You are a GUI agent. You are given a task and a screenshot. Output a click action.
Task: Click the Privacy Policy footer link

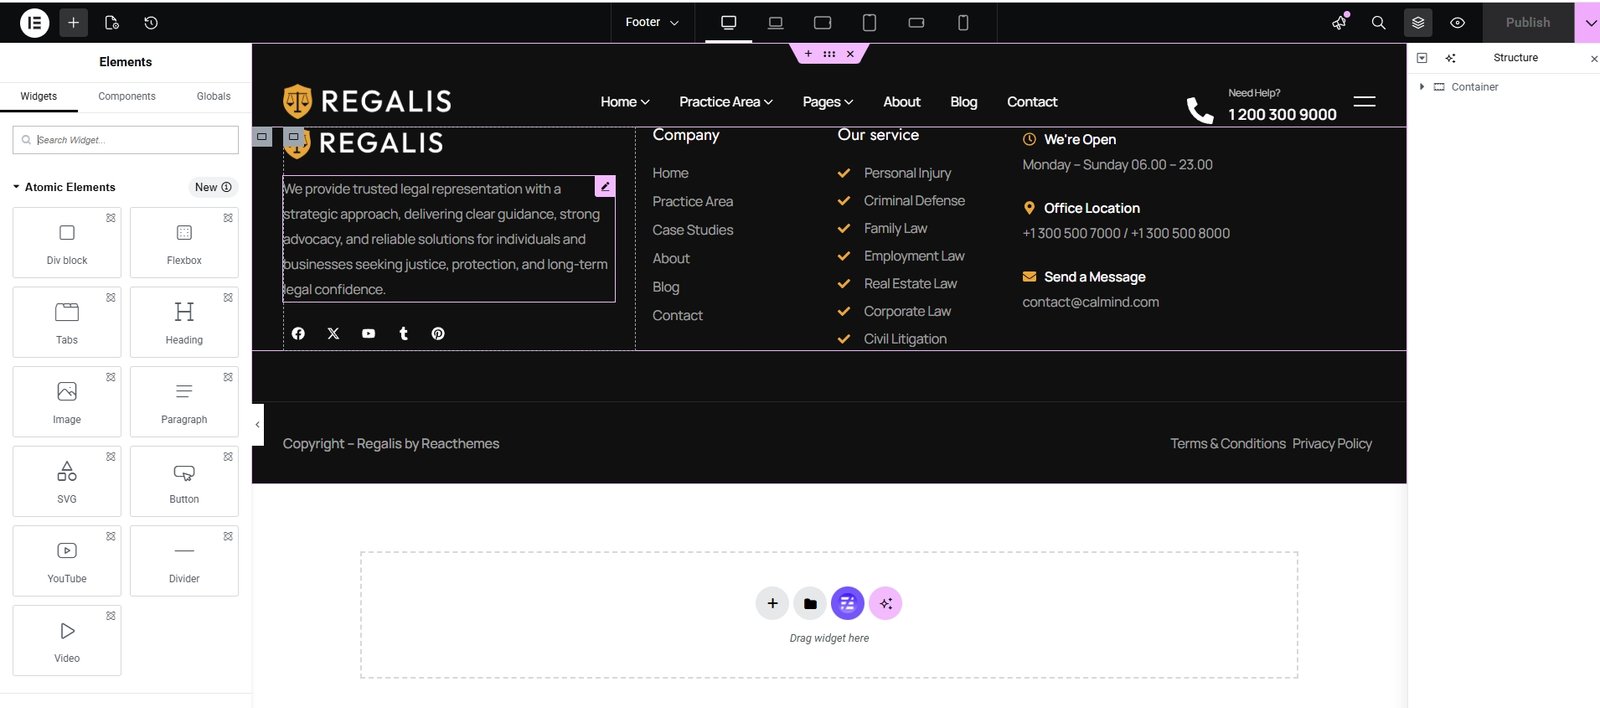[1331, 443]
